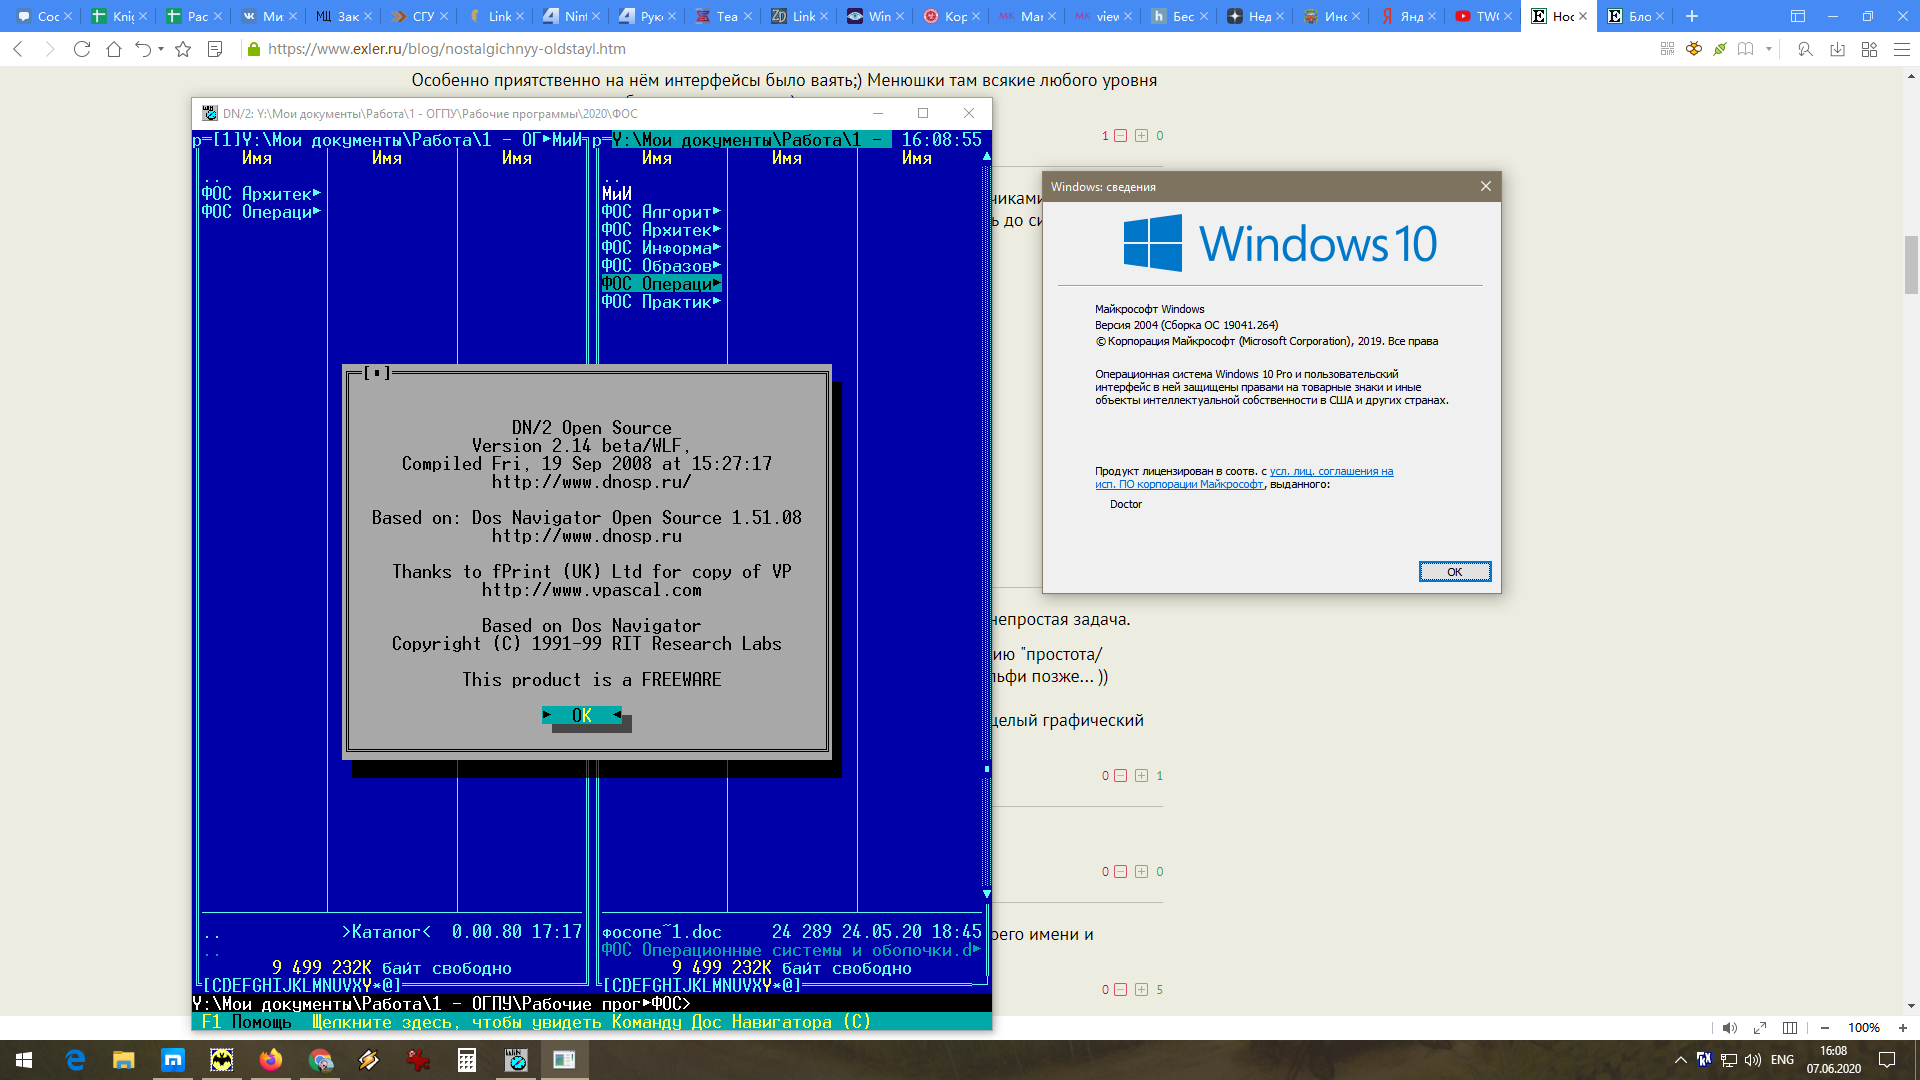Screen dimensions: 1920x1080
Task: Open the downloads icon in the toolbar
Action: pyautogui.click(x=1837, y=49)
